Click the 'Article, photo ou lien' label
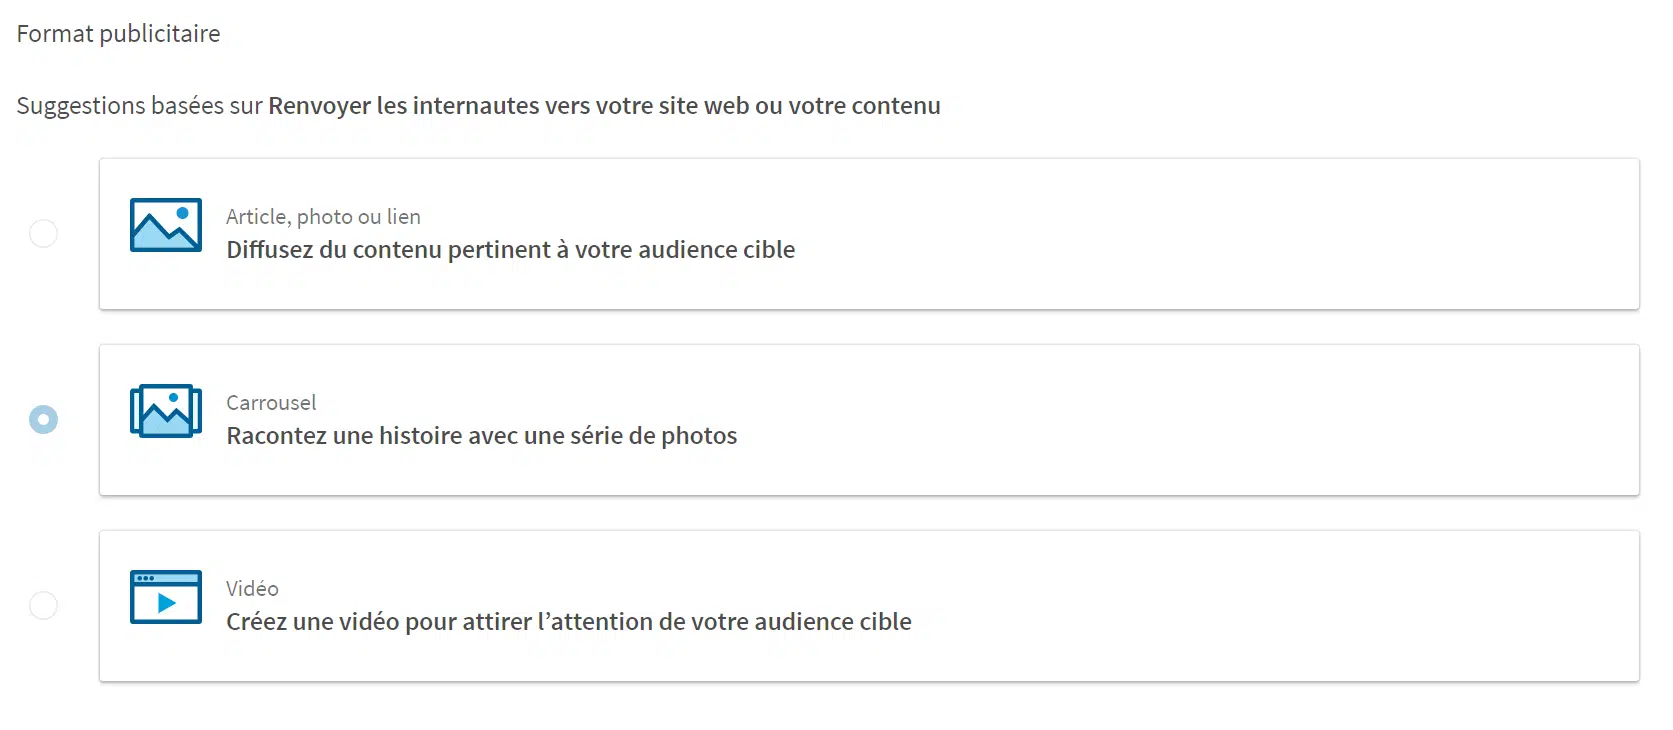The height and width of the screenshot is (730, 1673). pos(323,217)
